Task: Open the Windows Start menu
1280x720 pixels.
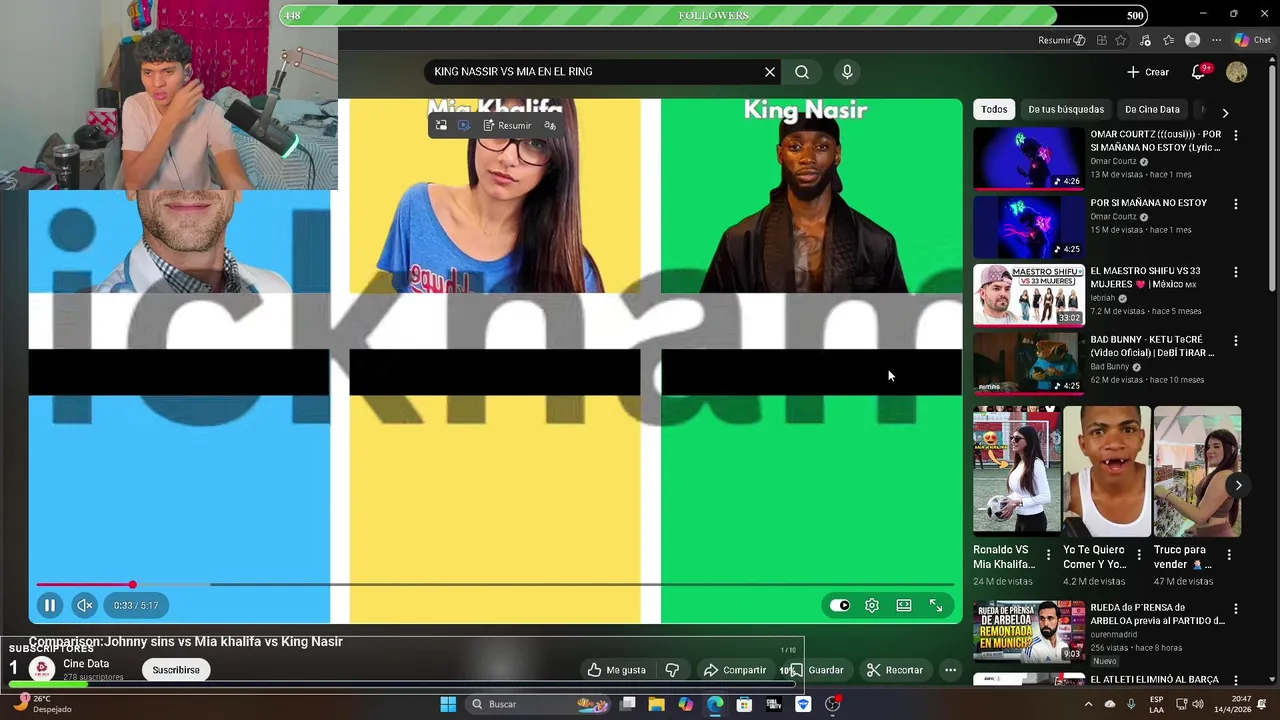Action: pyautogui.click(x=448, y=704)
